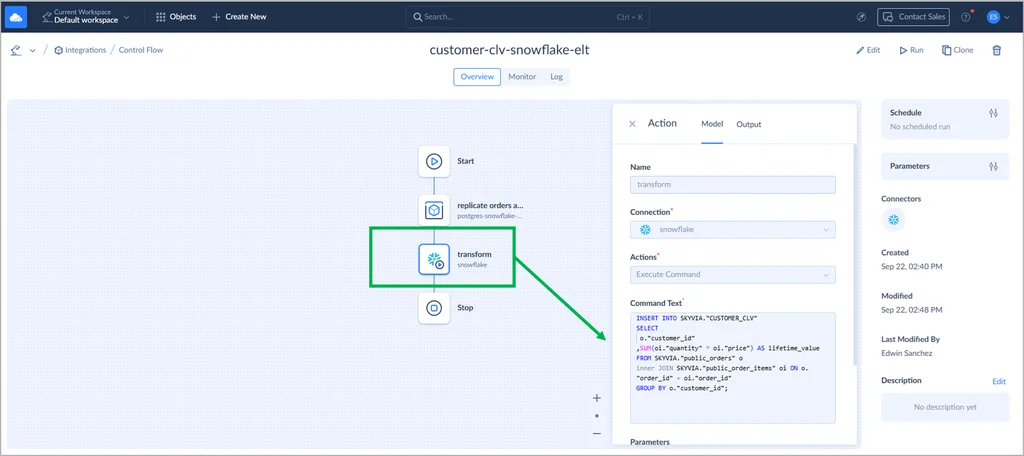
Task: Click the 'Edwin Sanchez' name
Action: coord(907,353)
